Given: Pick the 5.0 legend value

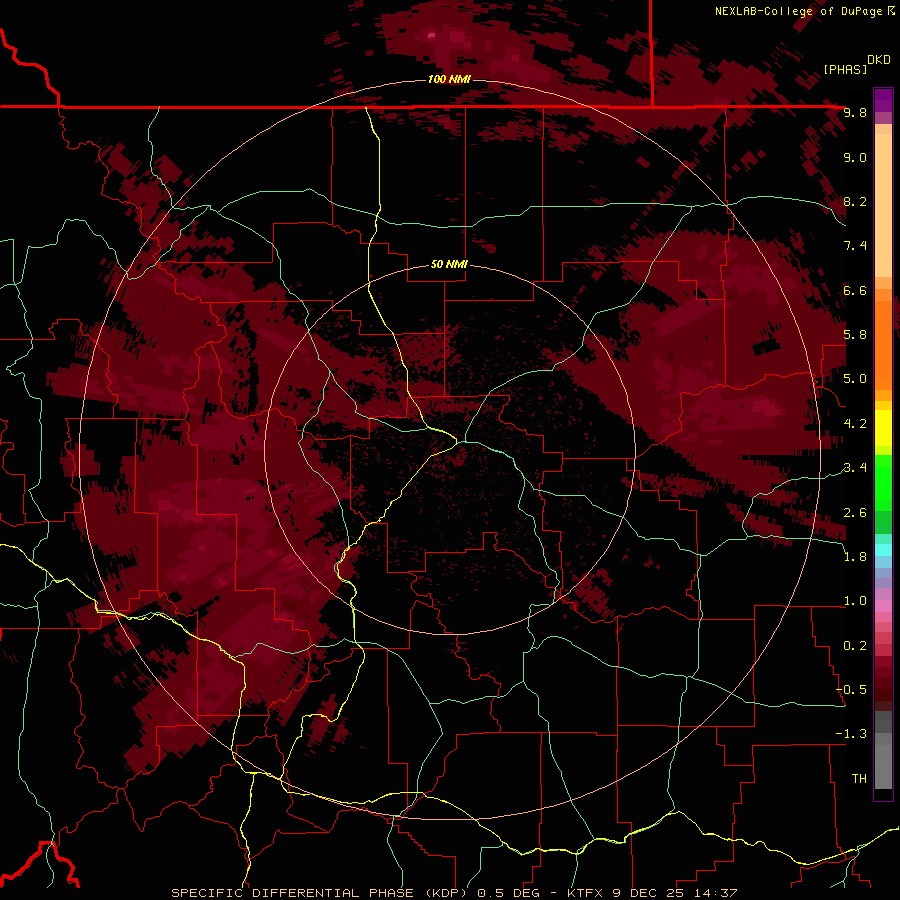Looking at the screenshot, I should coord(855,379).
